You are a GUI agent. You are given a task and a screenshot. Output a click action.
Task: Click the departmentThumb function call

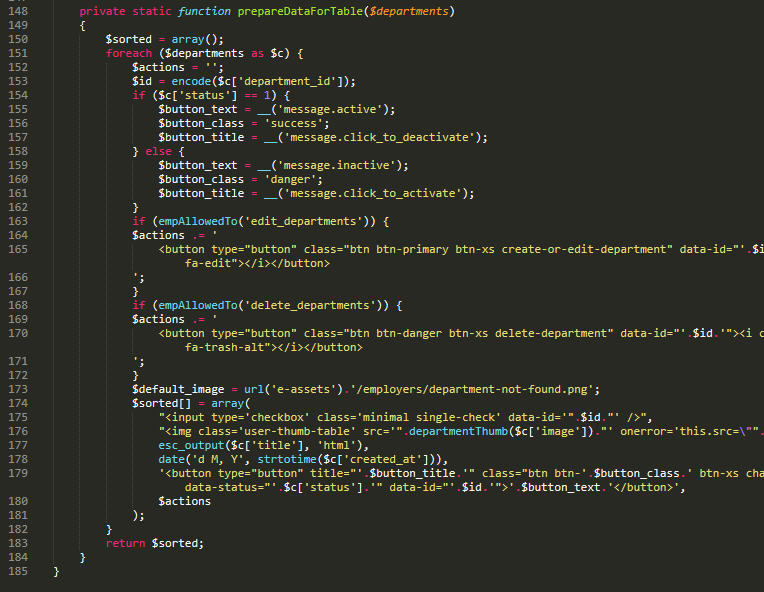point(458,431)
